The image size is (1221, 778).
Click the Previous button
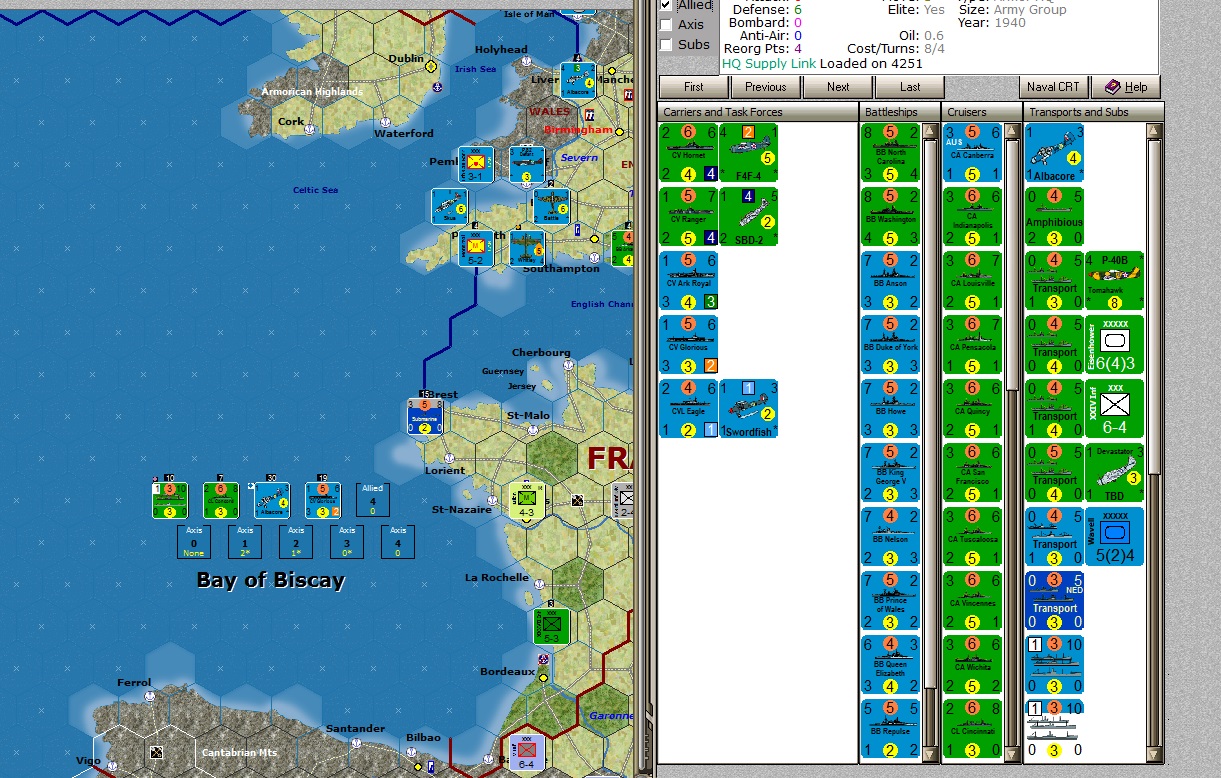766,87
